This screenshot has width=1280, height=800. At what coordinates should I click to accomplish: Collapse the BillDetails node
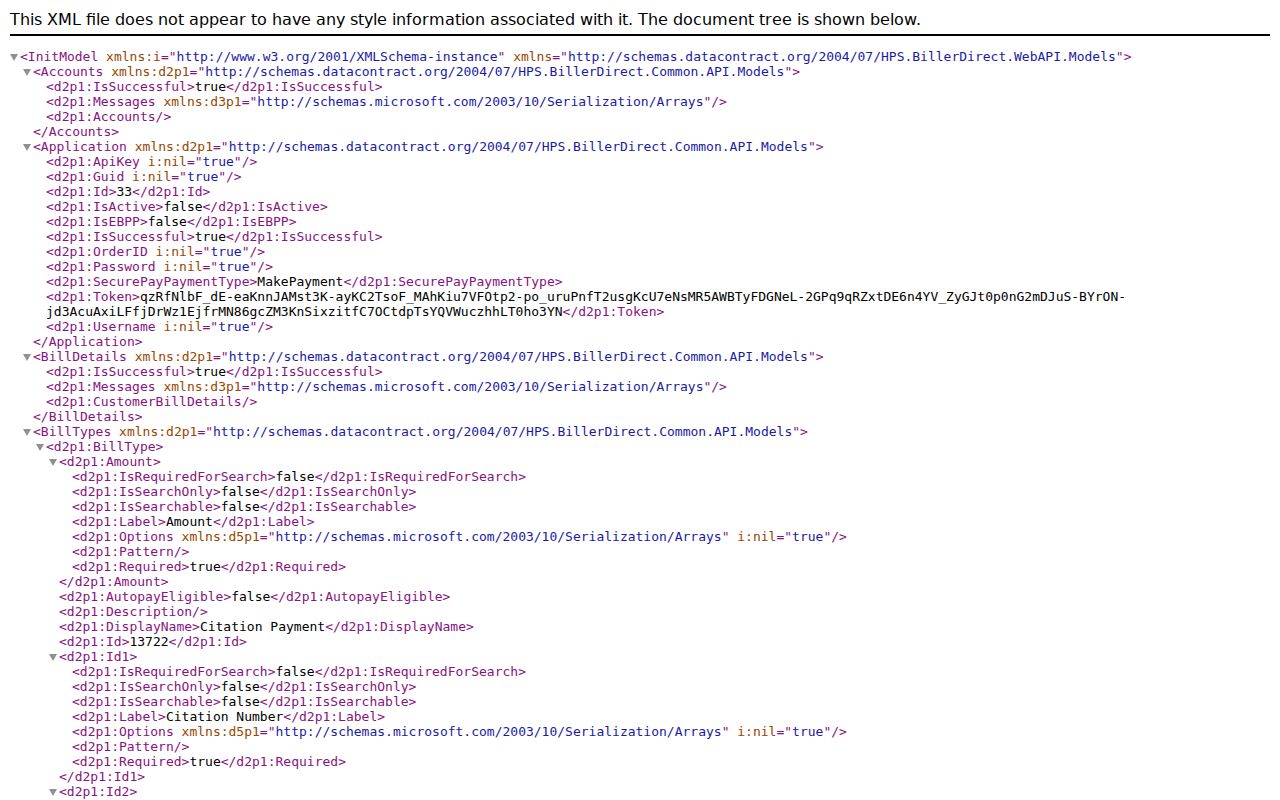click(27, 357)
